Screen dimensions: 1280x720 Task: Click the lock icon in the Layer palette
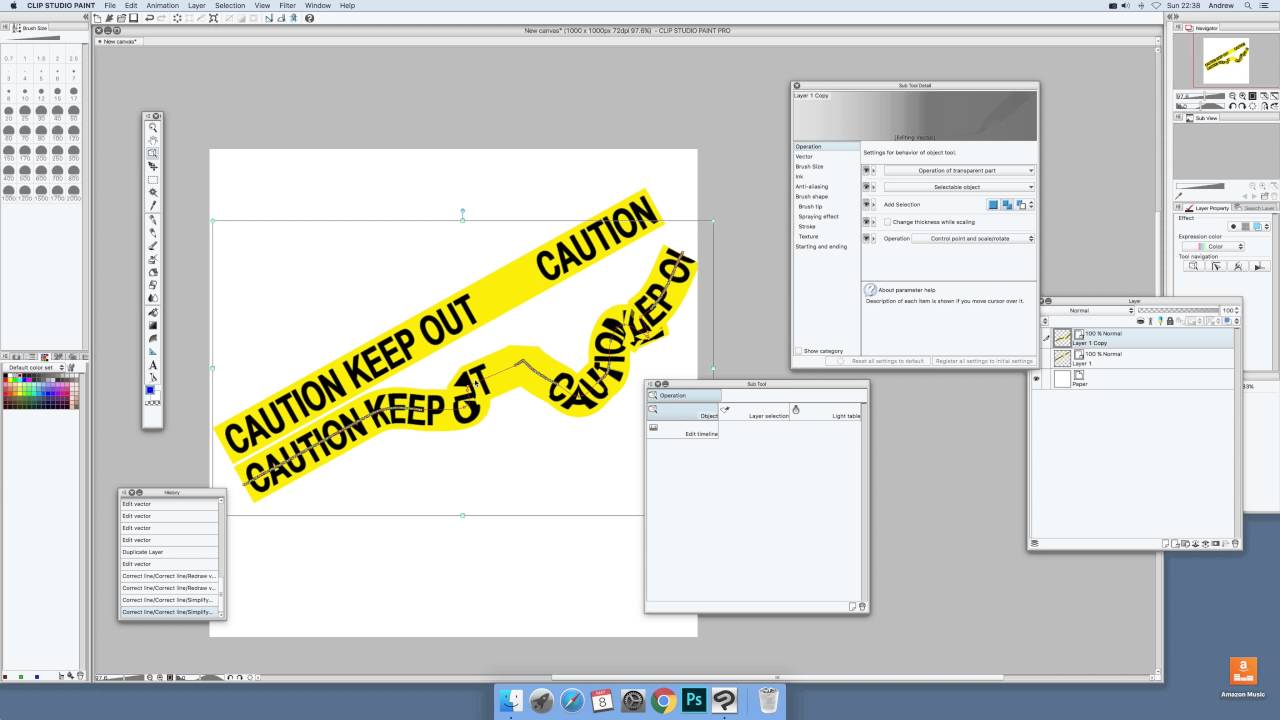tap(1170, 321)
